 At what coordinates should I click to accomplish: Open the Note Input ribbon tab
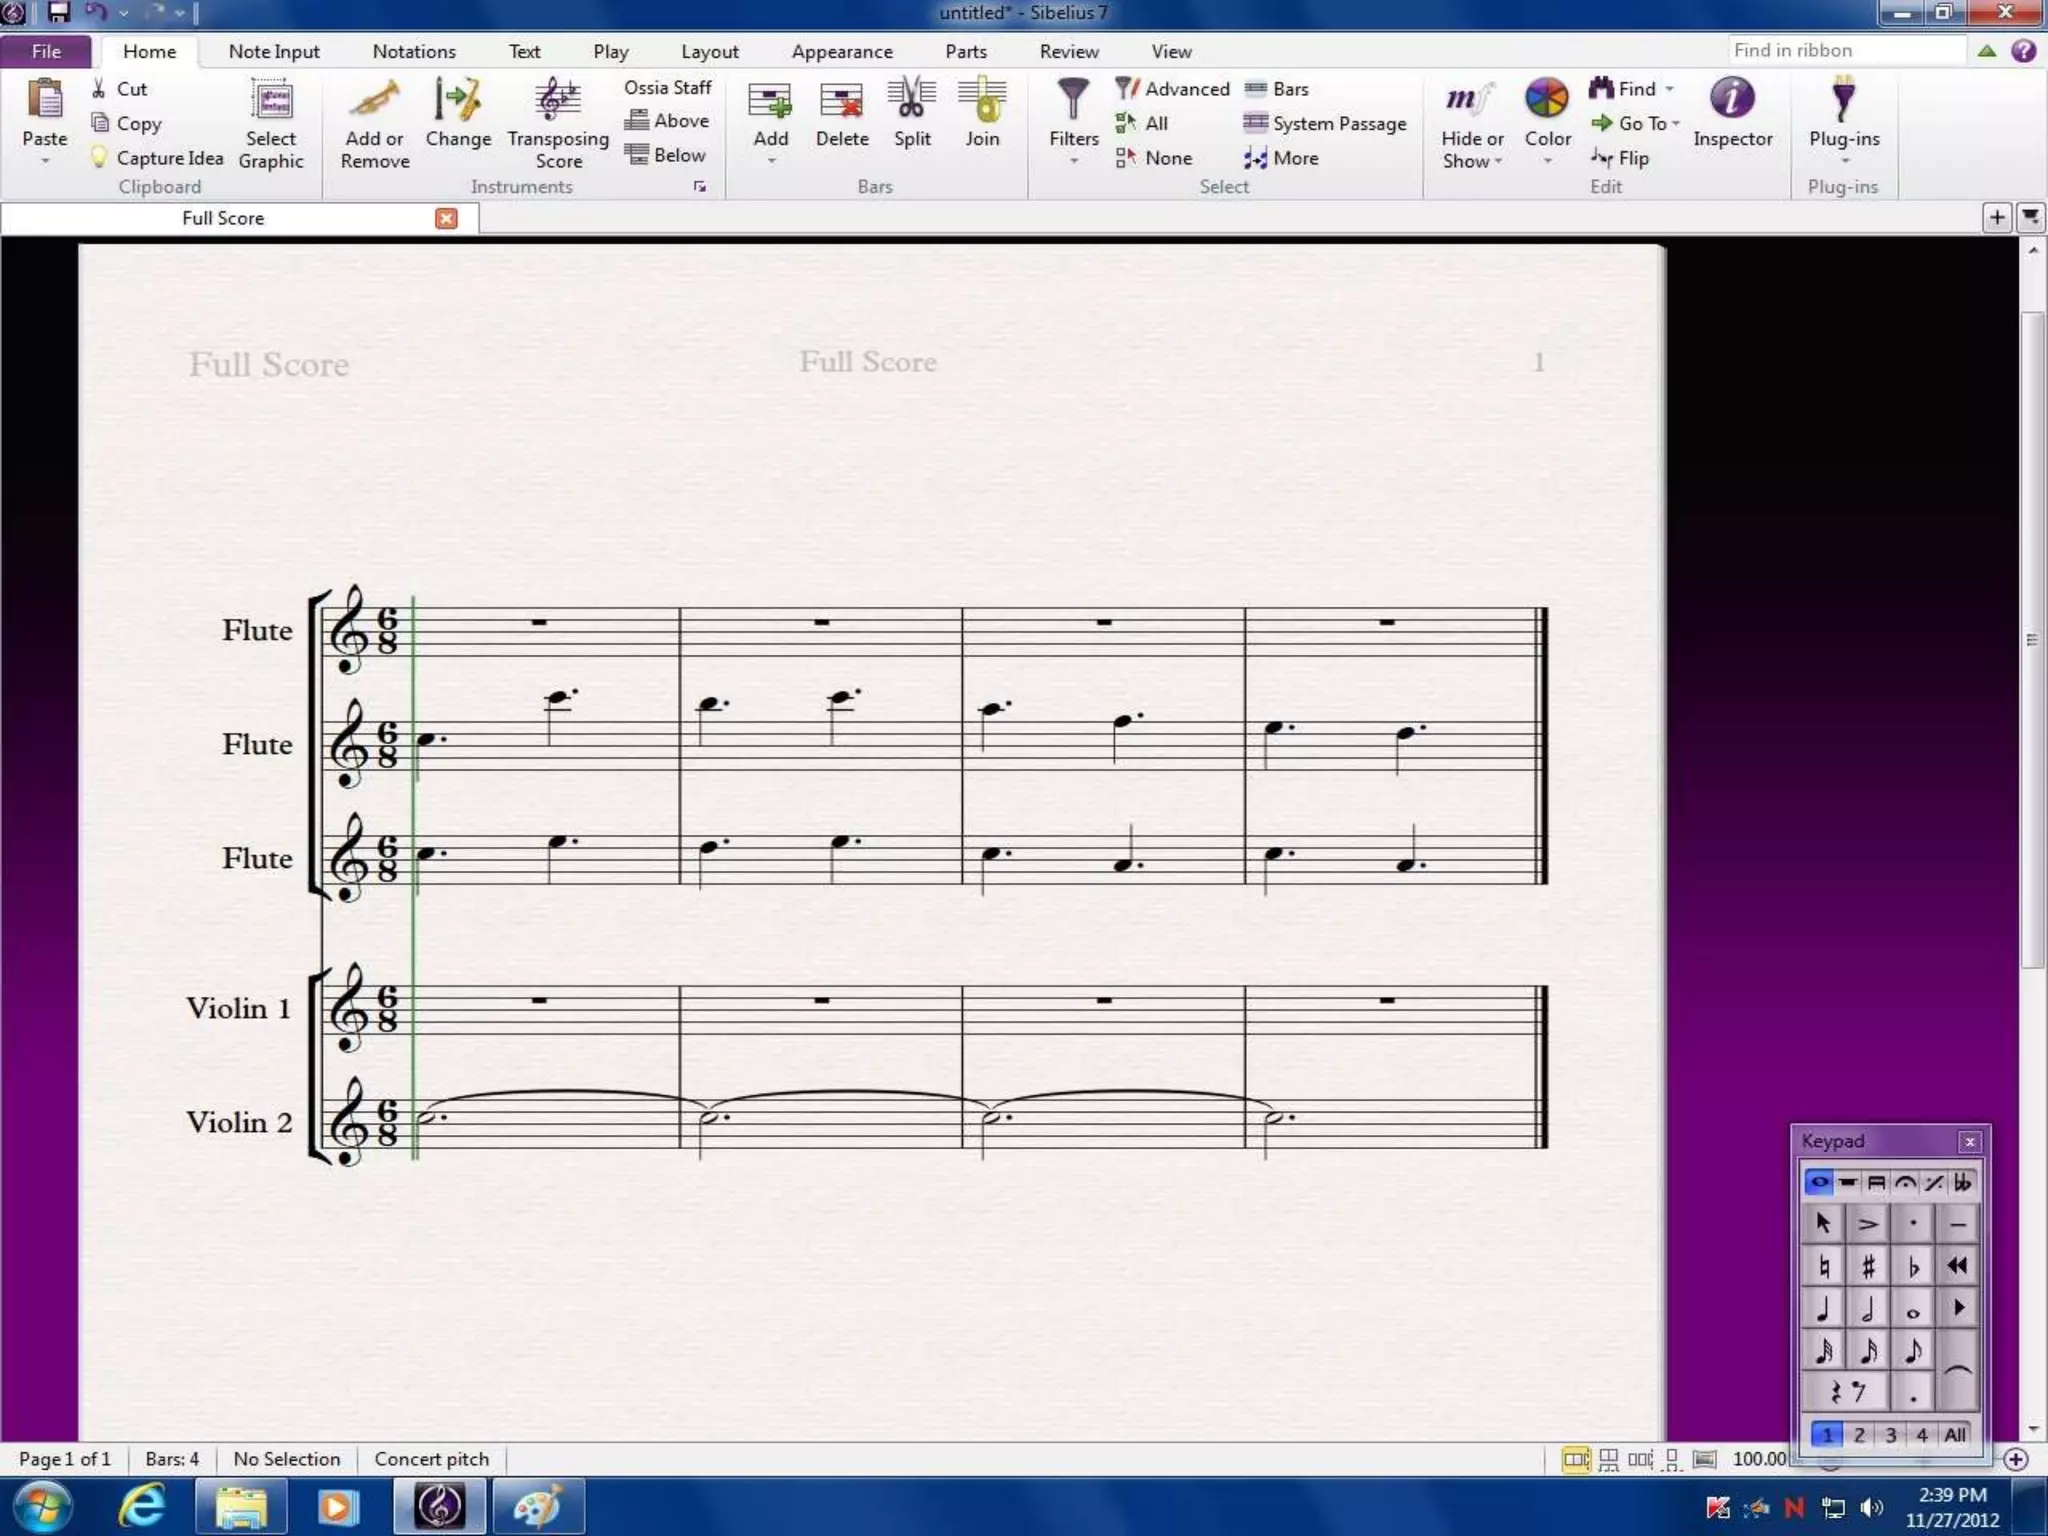click(x=273, y=51)
